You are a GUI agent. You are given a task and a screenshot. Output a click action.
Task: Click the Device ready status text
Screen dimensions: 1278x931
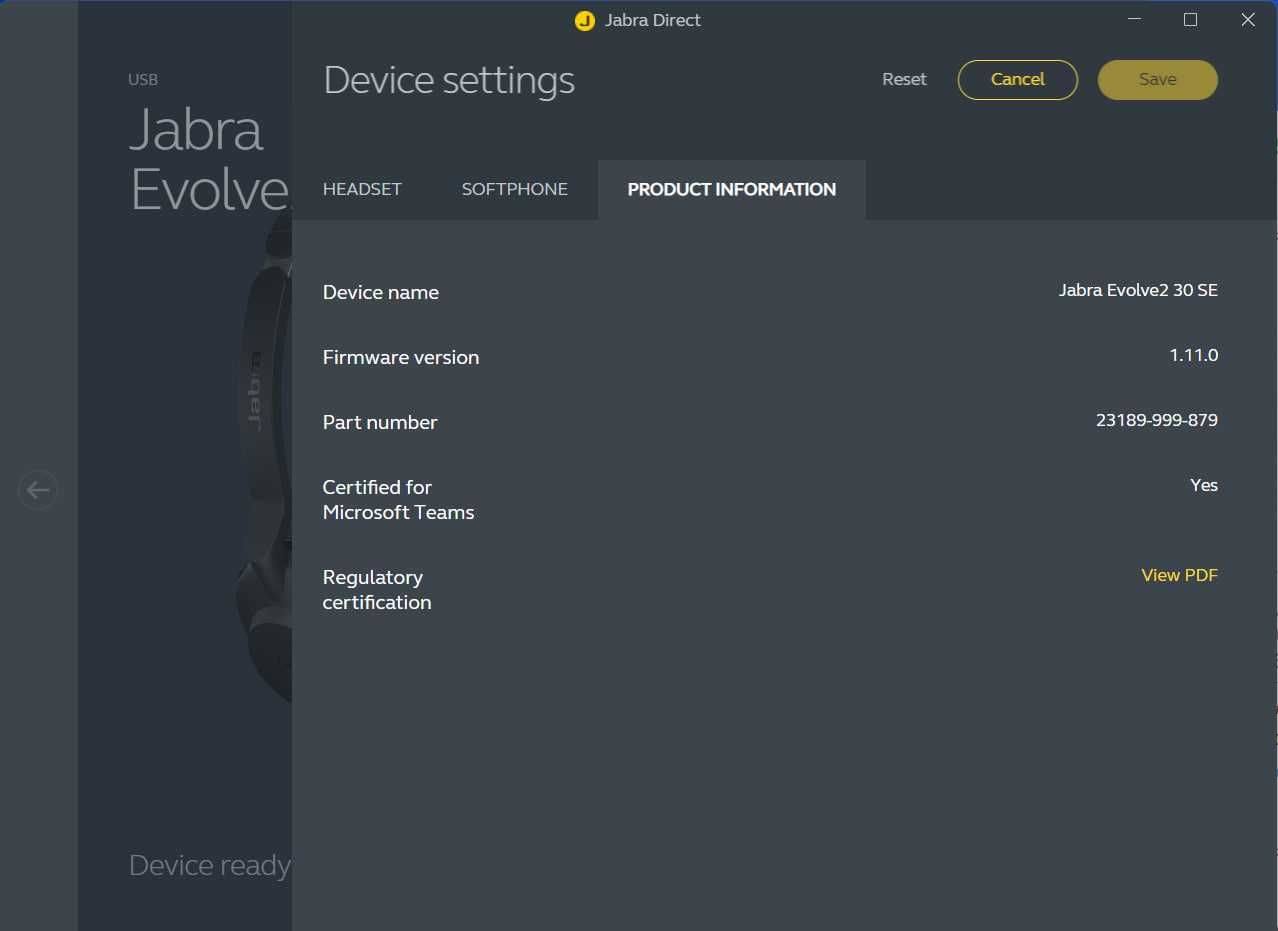pos(209,865)
